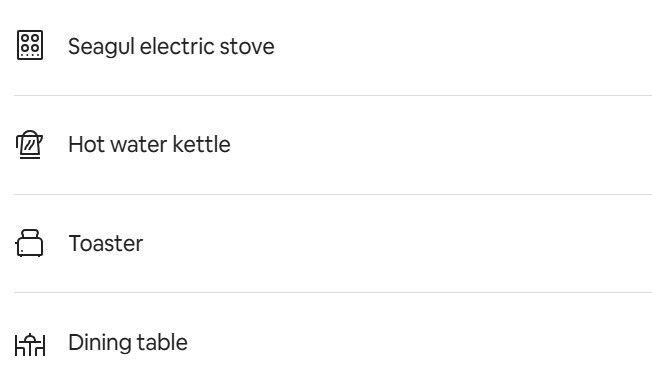652x388 pixels.
Task: Click the toaster icon
Action: tap(29, 243)
